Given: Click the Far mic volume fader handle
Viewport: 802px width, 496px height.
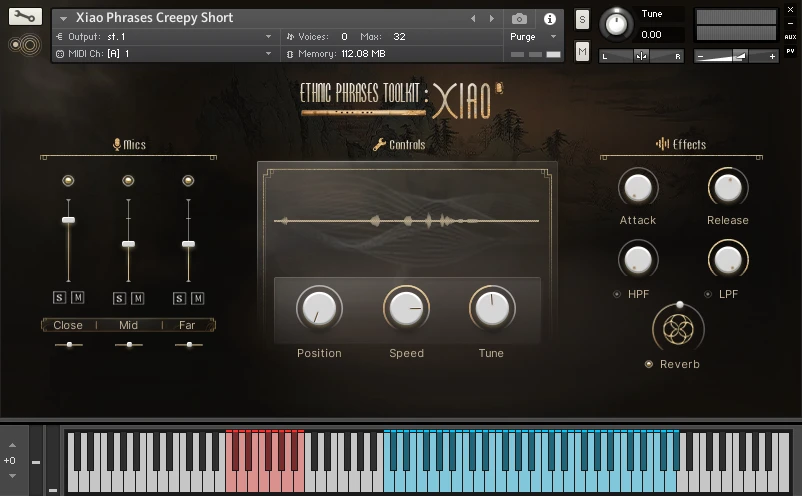Looking at the screenshot, I should 188,244.
